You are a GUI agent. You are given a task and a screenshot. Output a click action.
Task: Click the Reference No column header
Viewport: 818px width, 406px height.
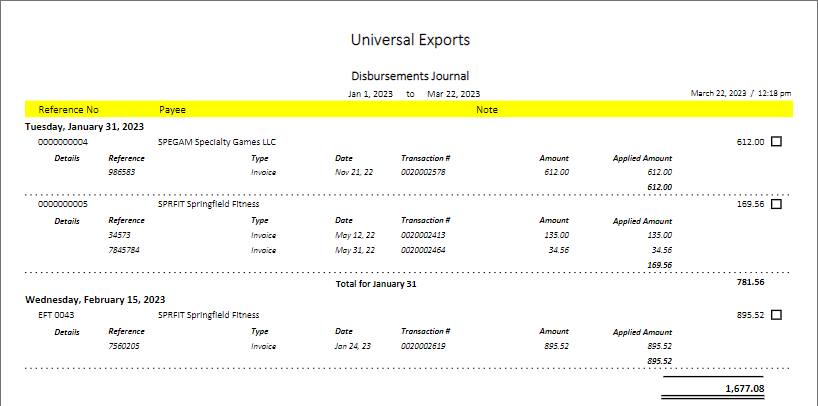tap(68, 109)
